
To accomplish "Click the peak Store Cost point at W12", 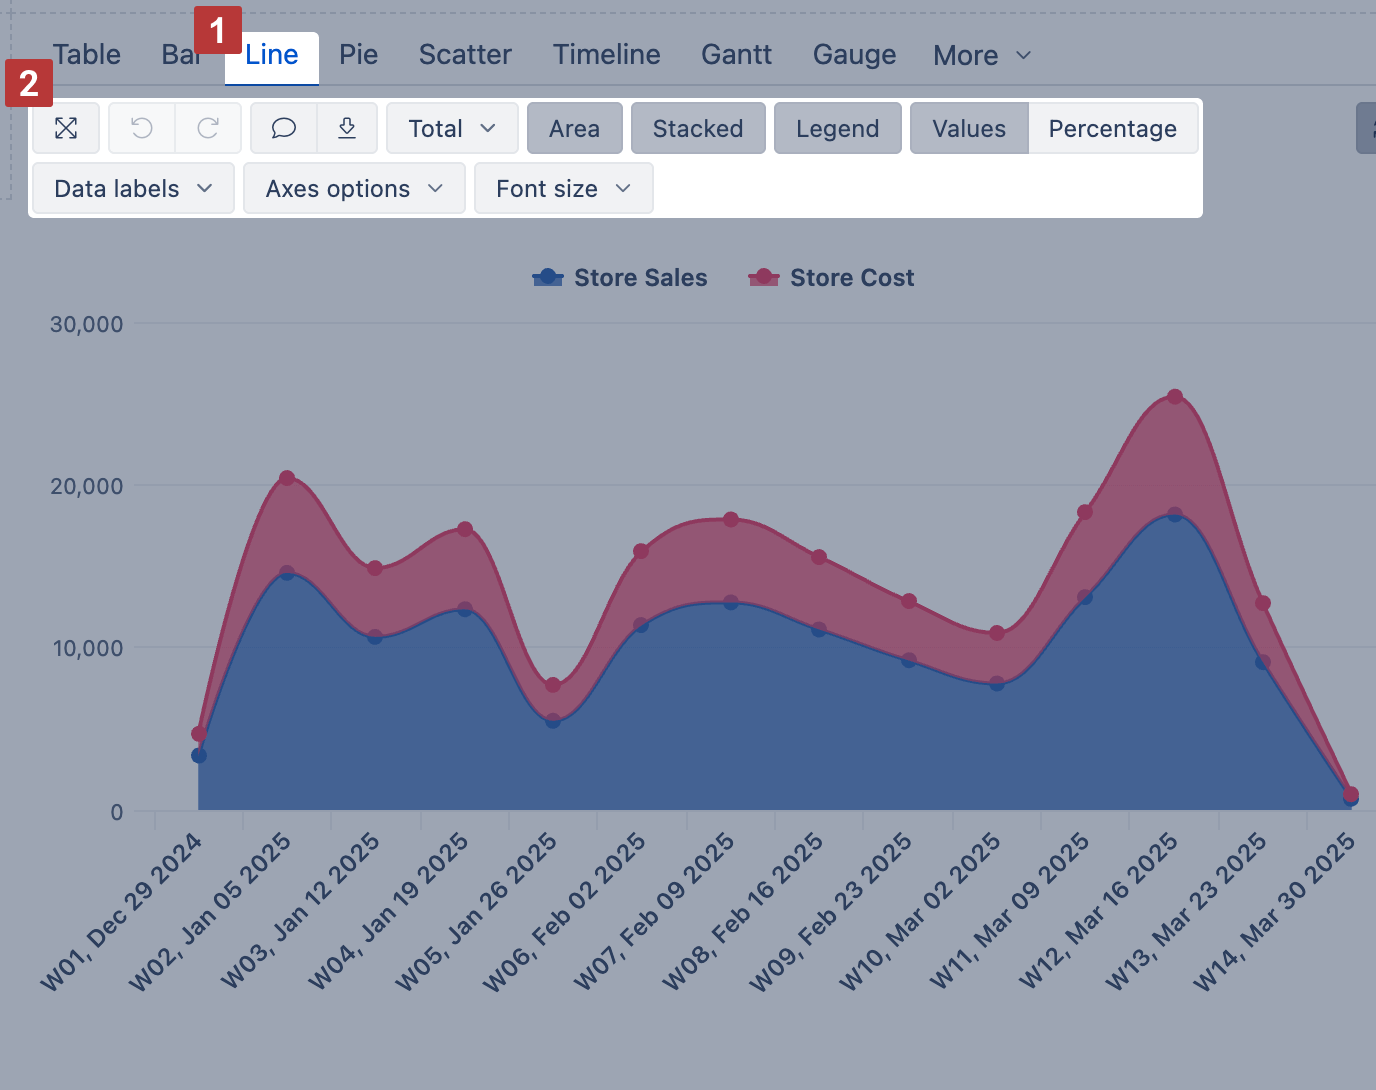I will click(x=1175, y=397).
